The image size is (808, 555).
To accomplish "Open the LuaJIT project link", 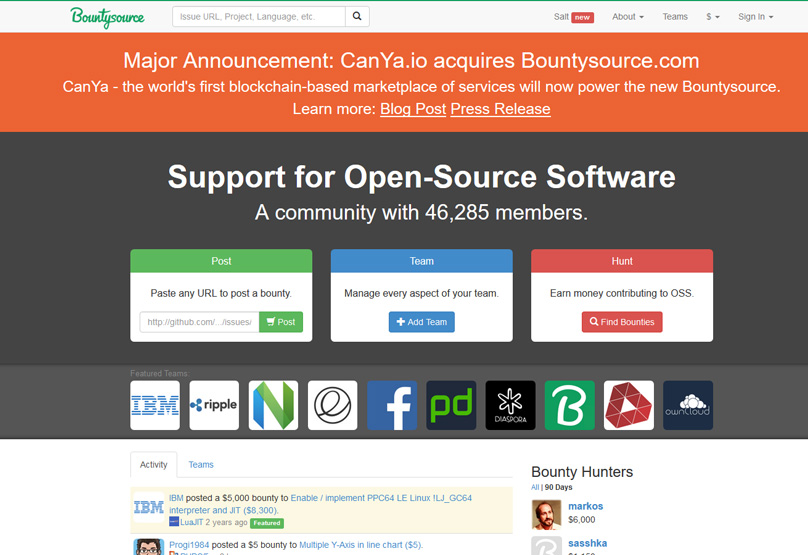I will click(191, 522).
